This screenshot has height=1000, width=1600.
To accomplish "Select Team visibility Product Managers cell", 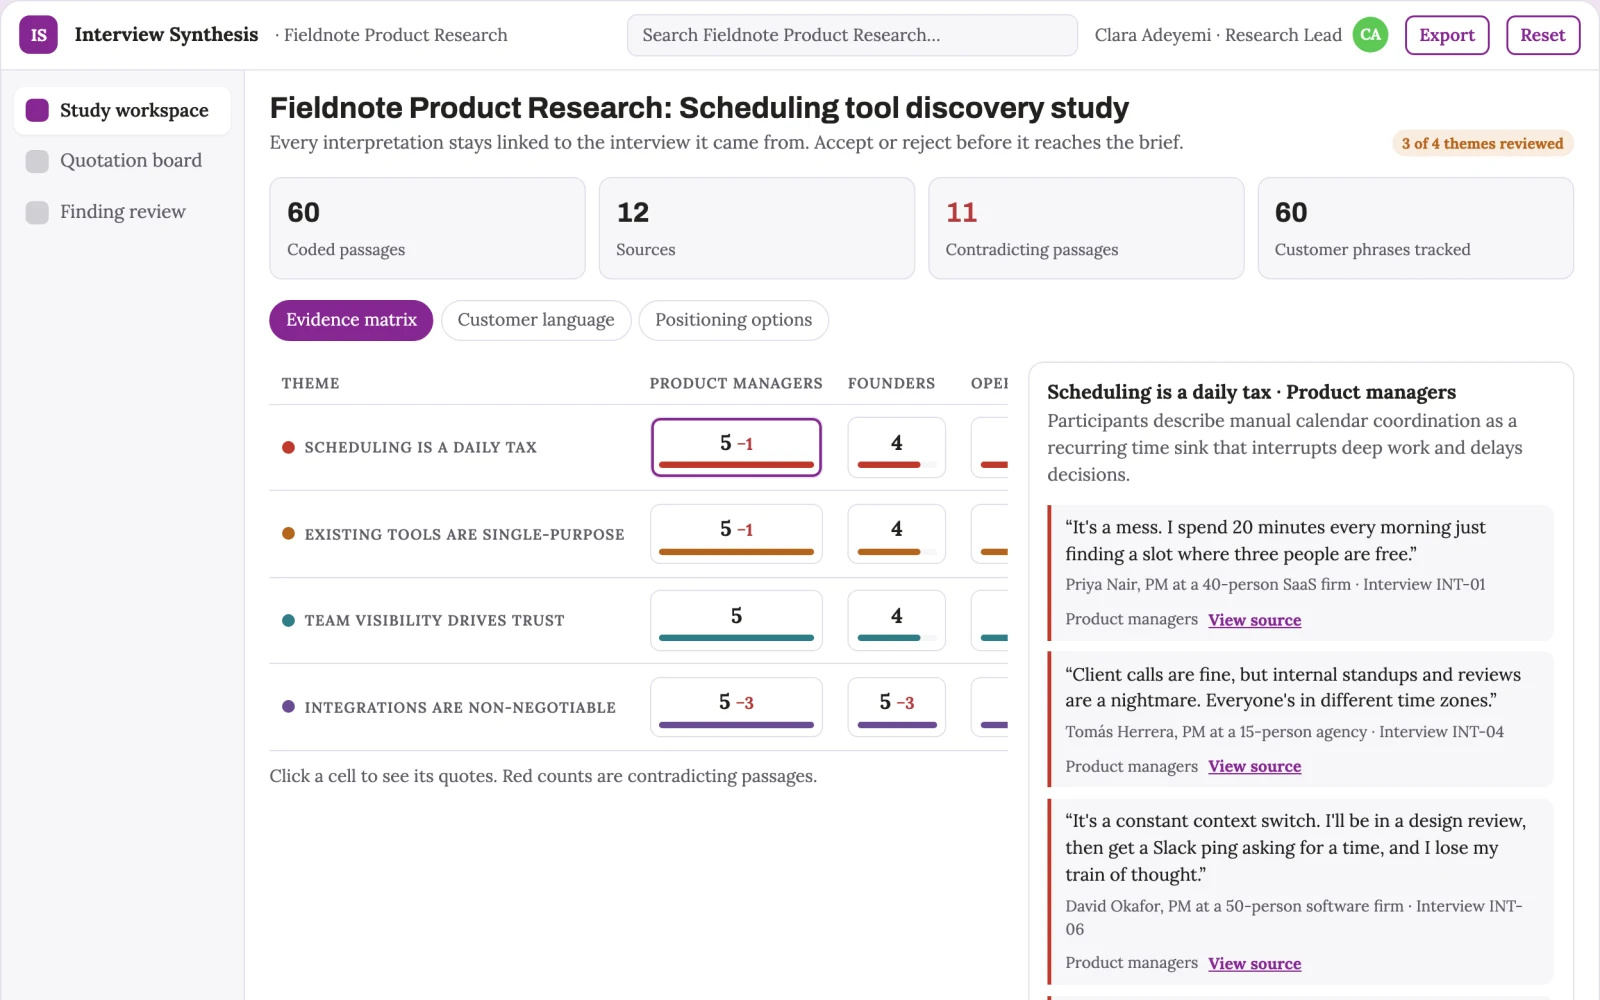I will tap(736, 621).
